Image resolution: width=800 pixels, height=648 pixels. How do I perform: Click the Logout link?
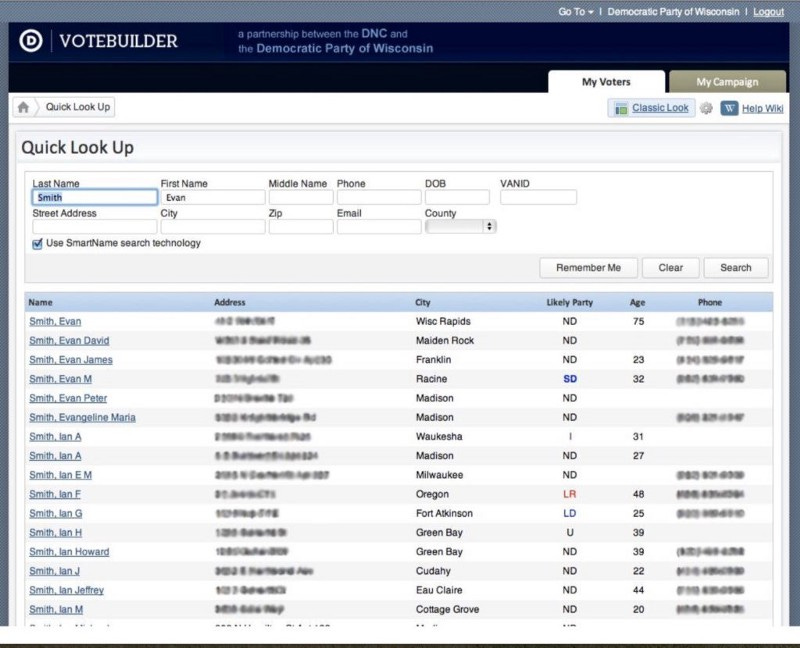tap(768, 12)
